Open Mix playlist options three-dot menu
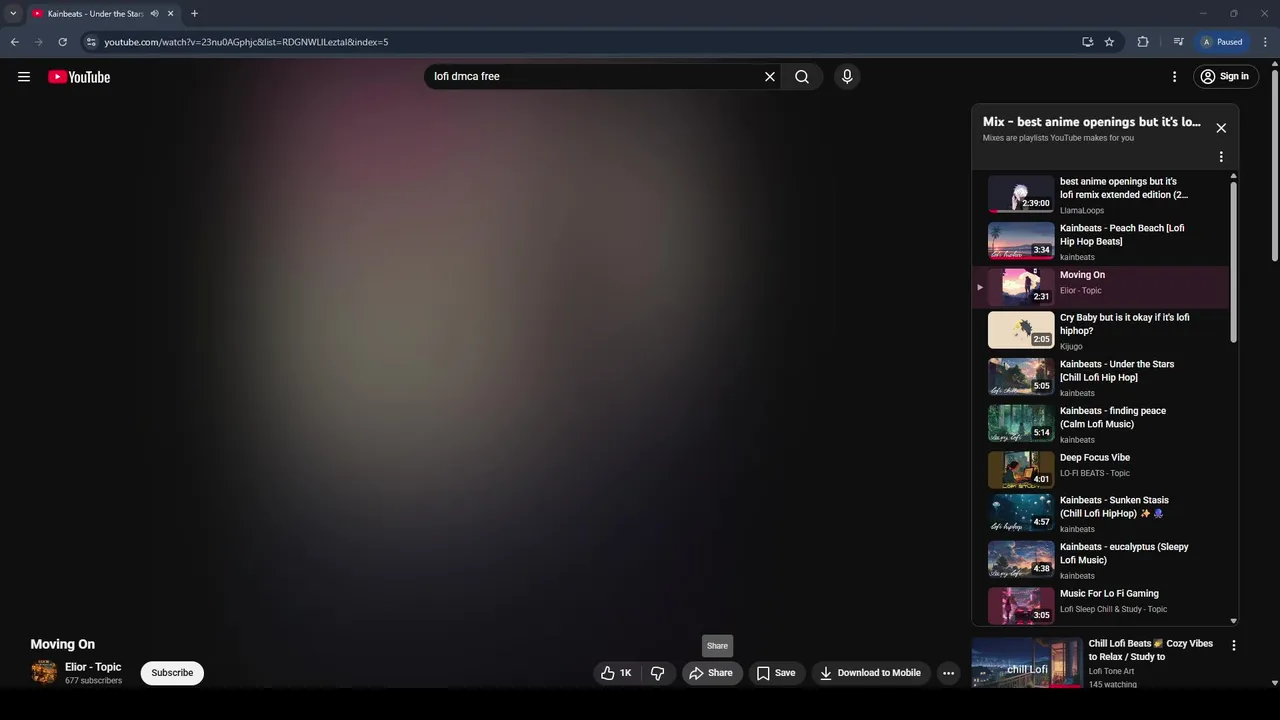Screen dimensions: 1280x720 (1221, 157)
